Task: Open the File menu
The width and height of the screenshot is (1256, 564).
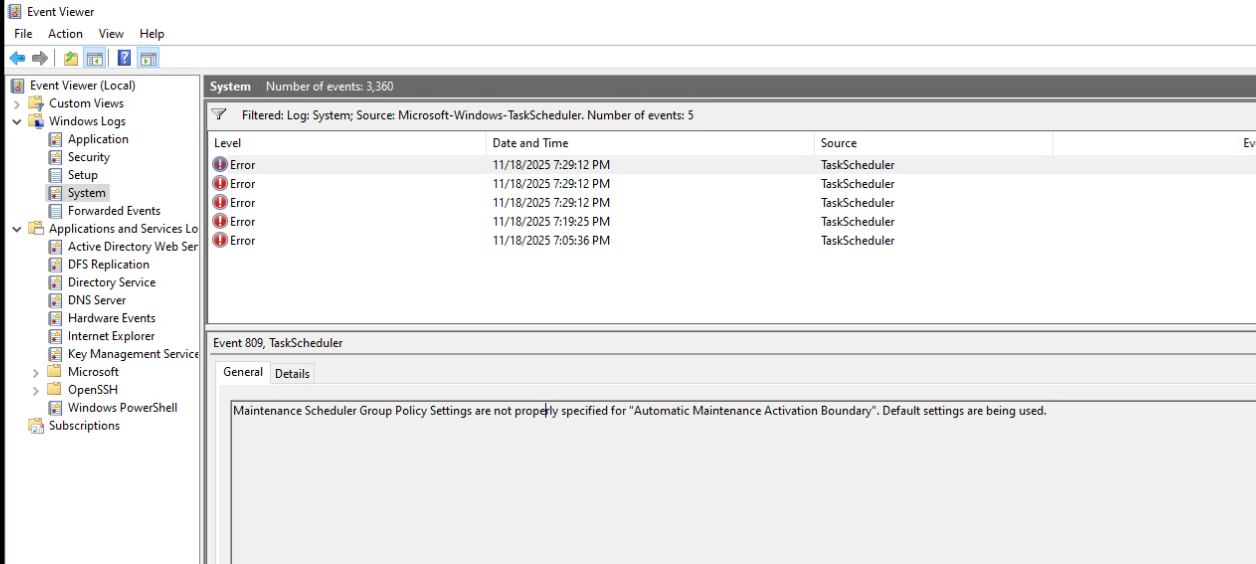Action: pyautogui.click(x=23, y=34)
